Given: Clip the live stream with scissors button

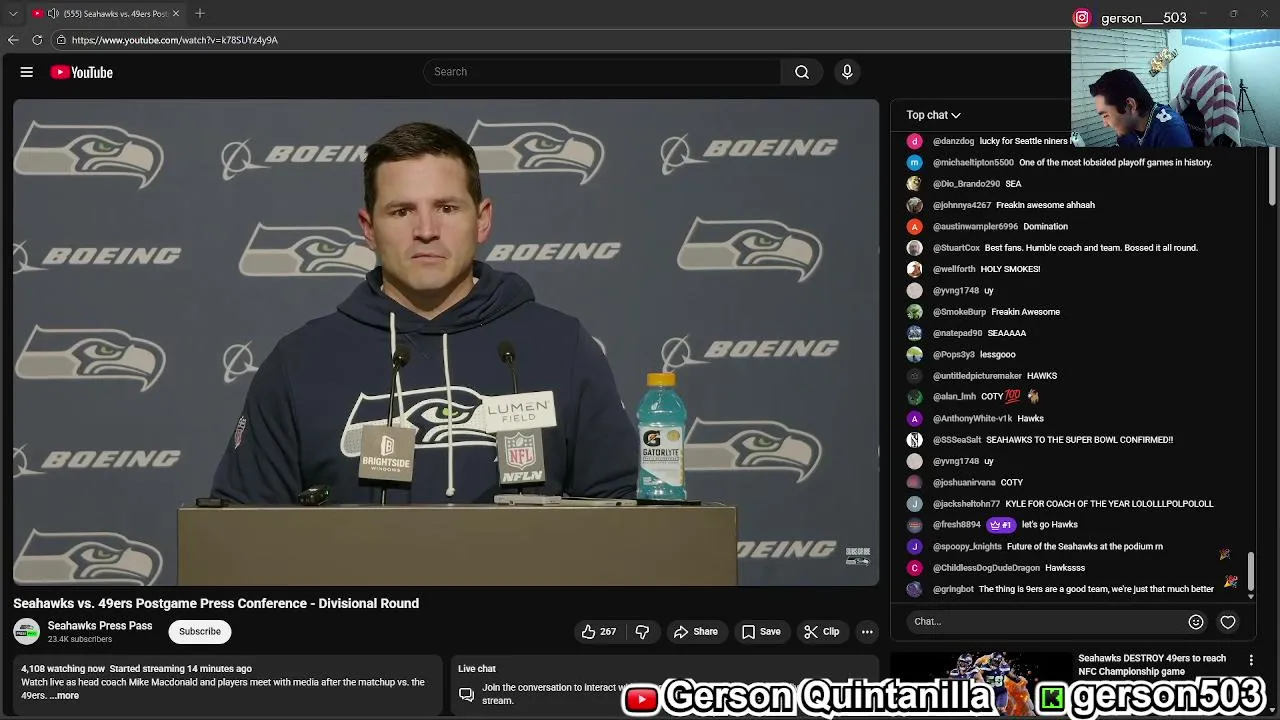Looking at the screenshot, I should (x=822, y=632).
